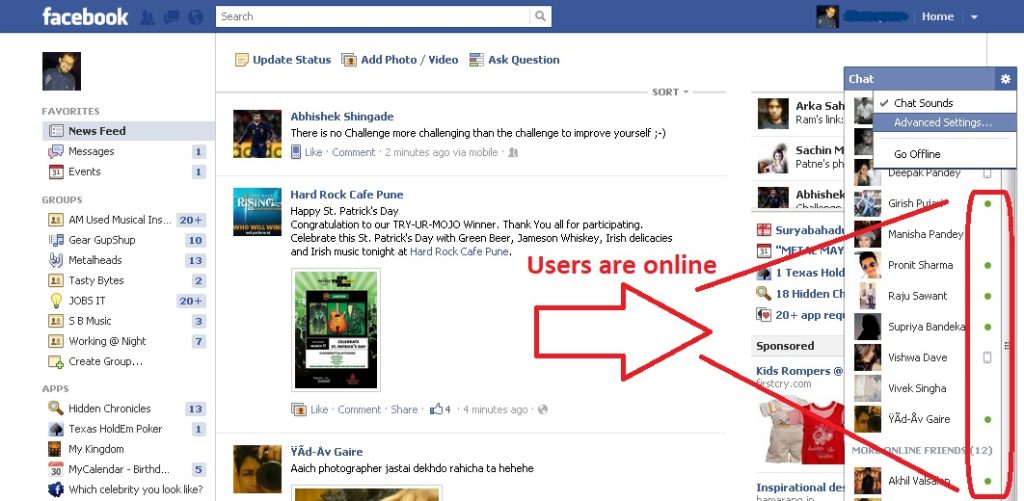Open the Kids Rompers sponsored ad link
The image size is (1024, 501).
pos(799,371)
